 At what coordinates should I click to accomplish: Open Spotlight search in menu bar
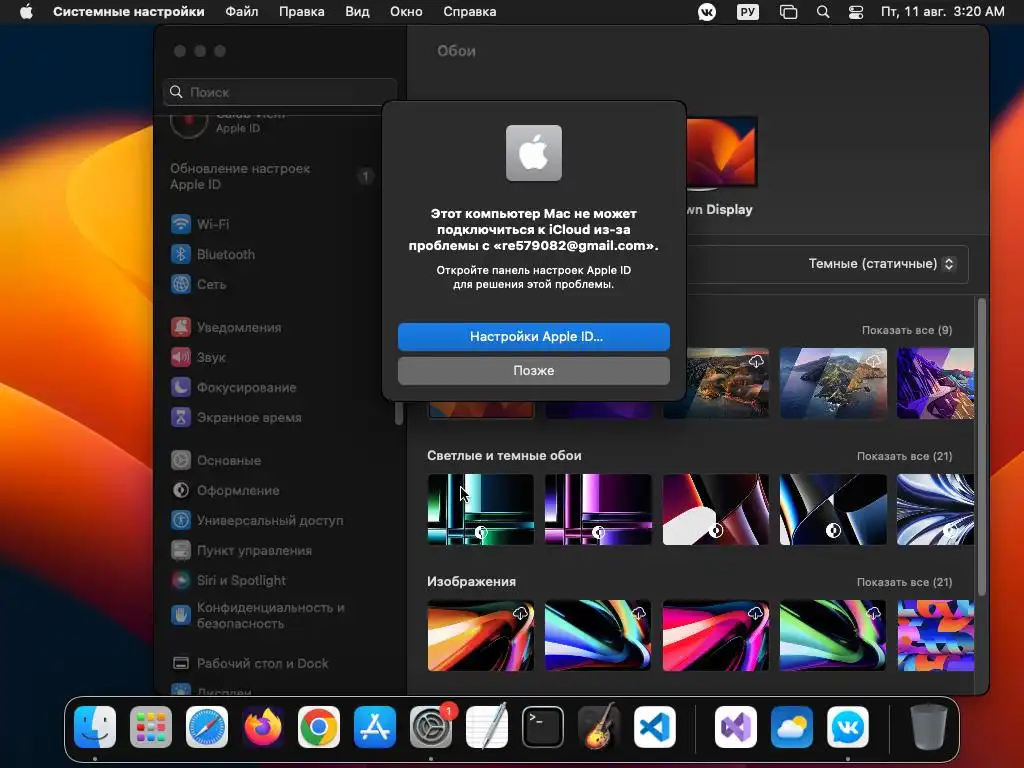[823, 12]
